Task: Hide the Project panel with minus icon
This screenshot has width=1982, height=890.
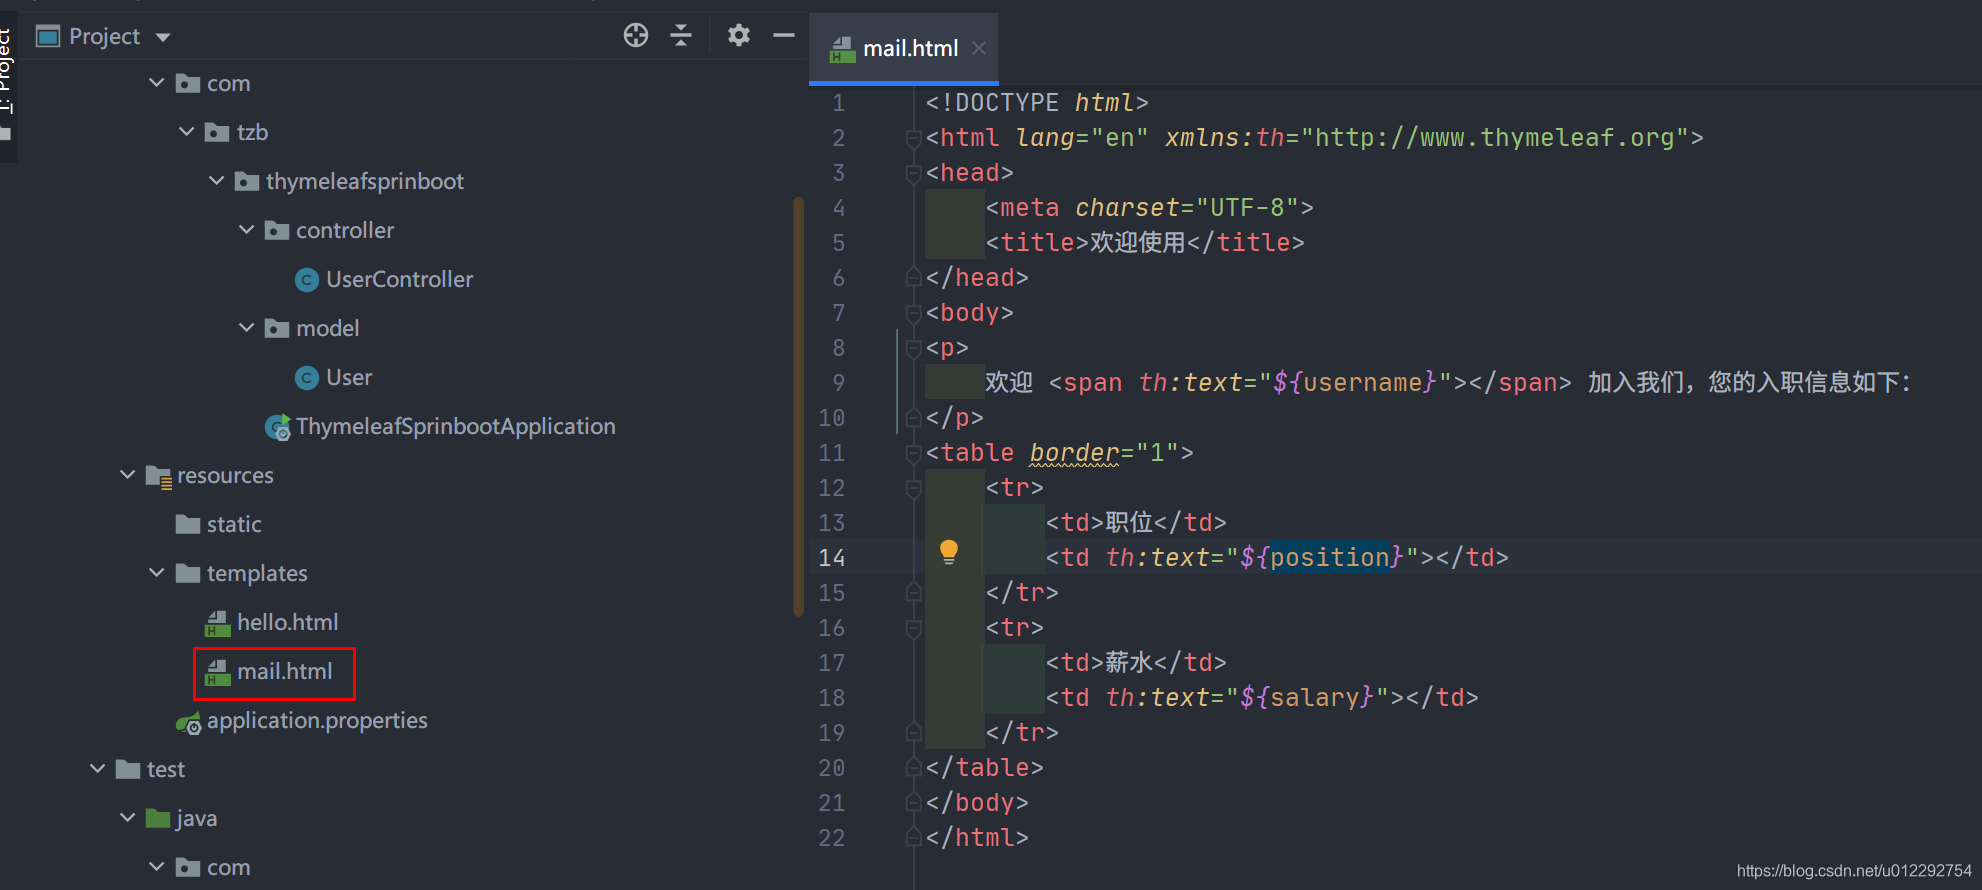Action: pyautogui.click(x=784, y=36)
